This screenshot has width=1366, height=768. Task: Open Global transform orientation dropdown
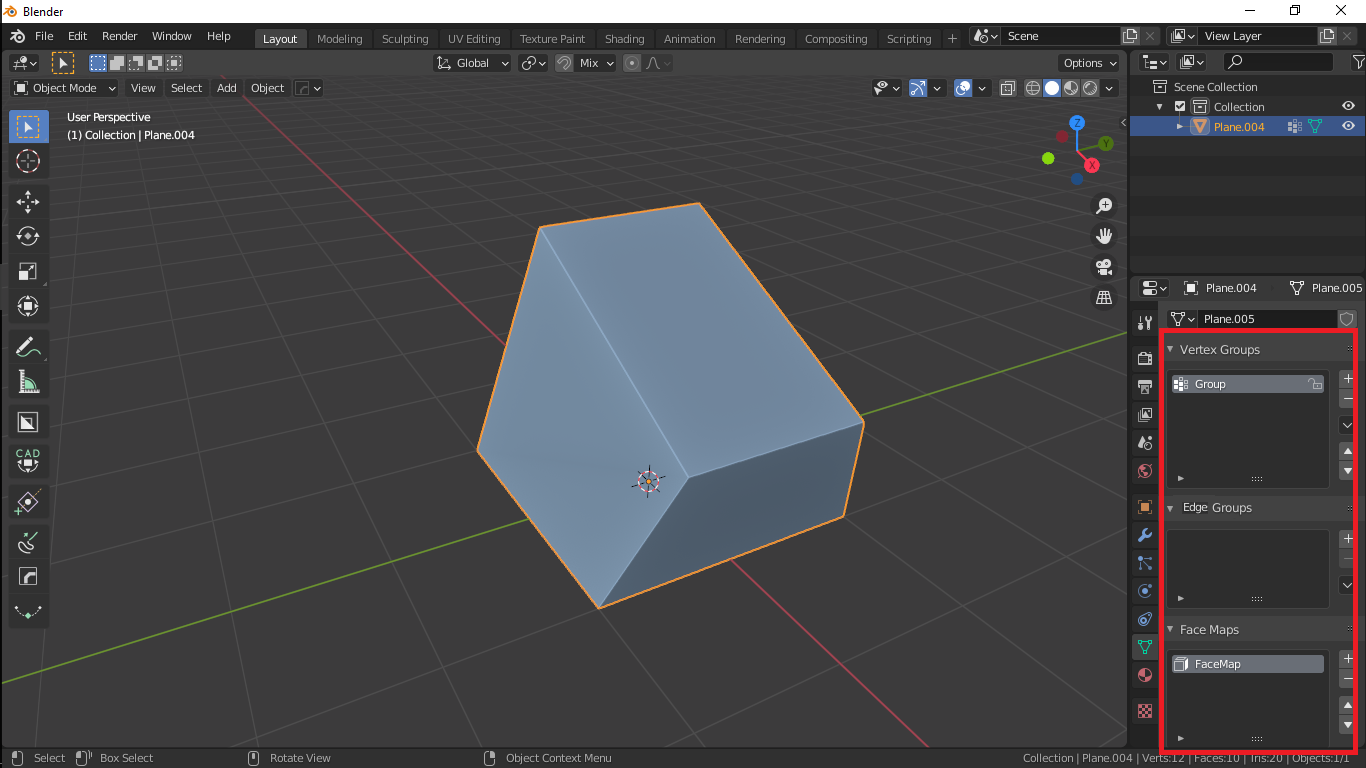point(472,63)
